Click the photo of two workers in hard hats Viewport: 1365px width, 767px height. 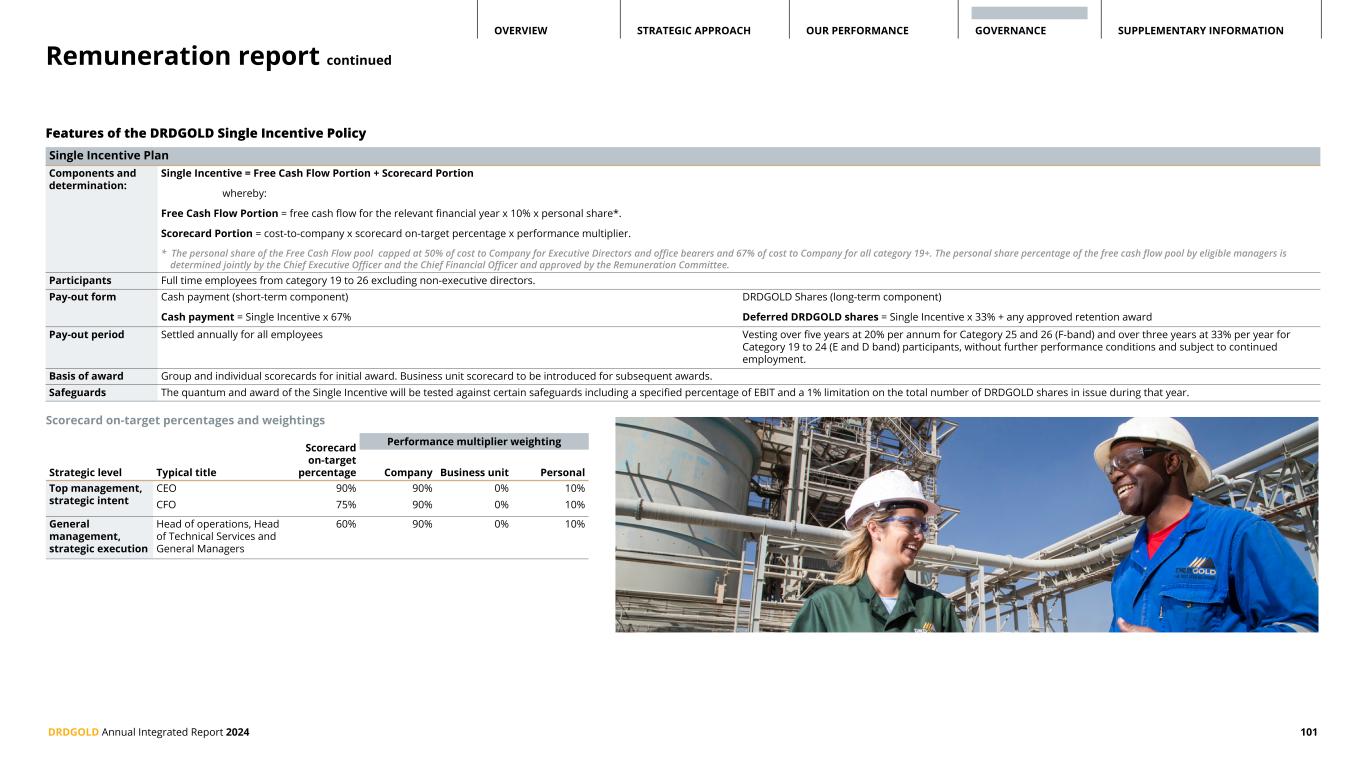point(966,524)
